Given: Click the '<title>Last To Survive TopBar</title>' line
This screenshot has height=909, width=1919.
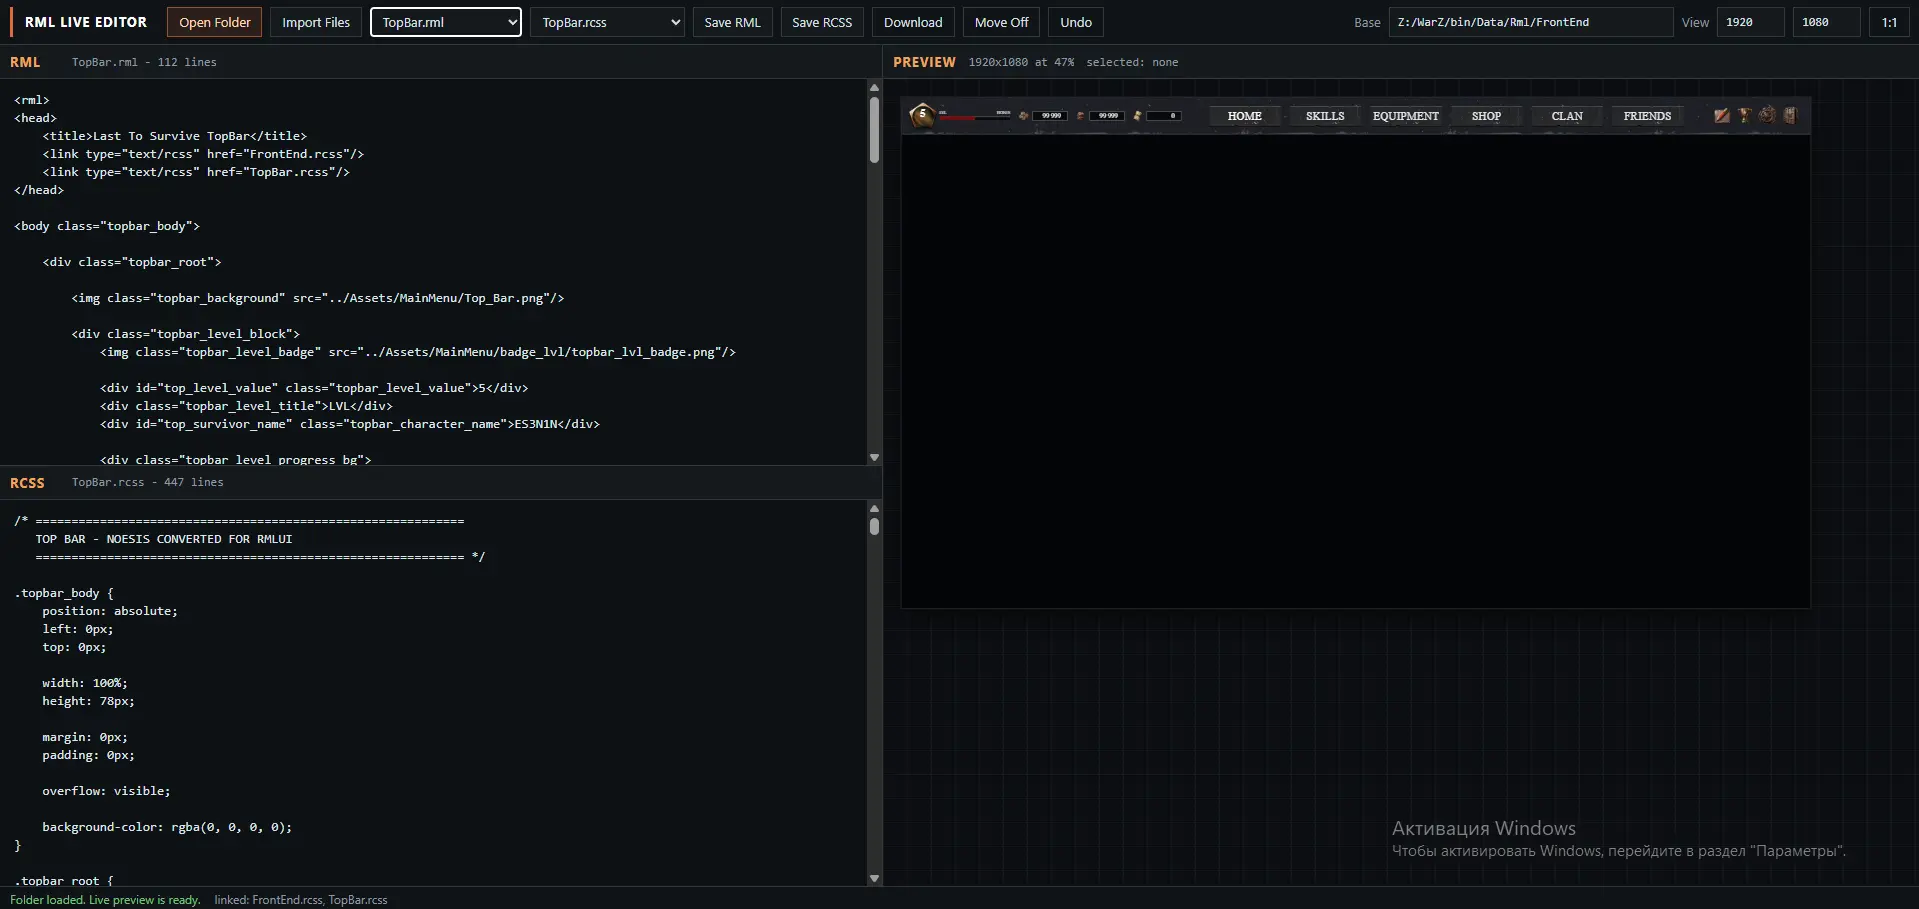Looking at the screenshot, I should click(x=175, y=136).
